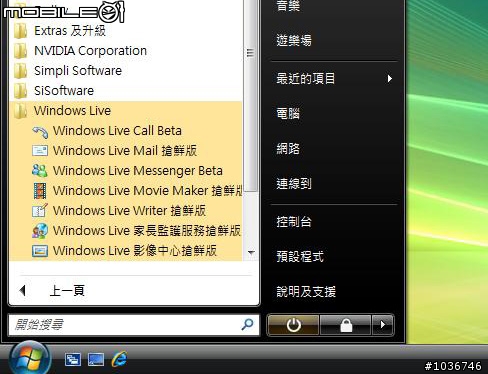Open 網路 from Start menu
The image size is (488, 374).
tap(288, 149)
